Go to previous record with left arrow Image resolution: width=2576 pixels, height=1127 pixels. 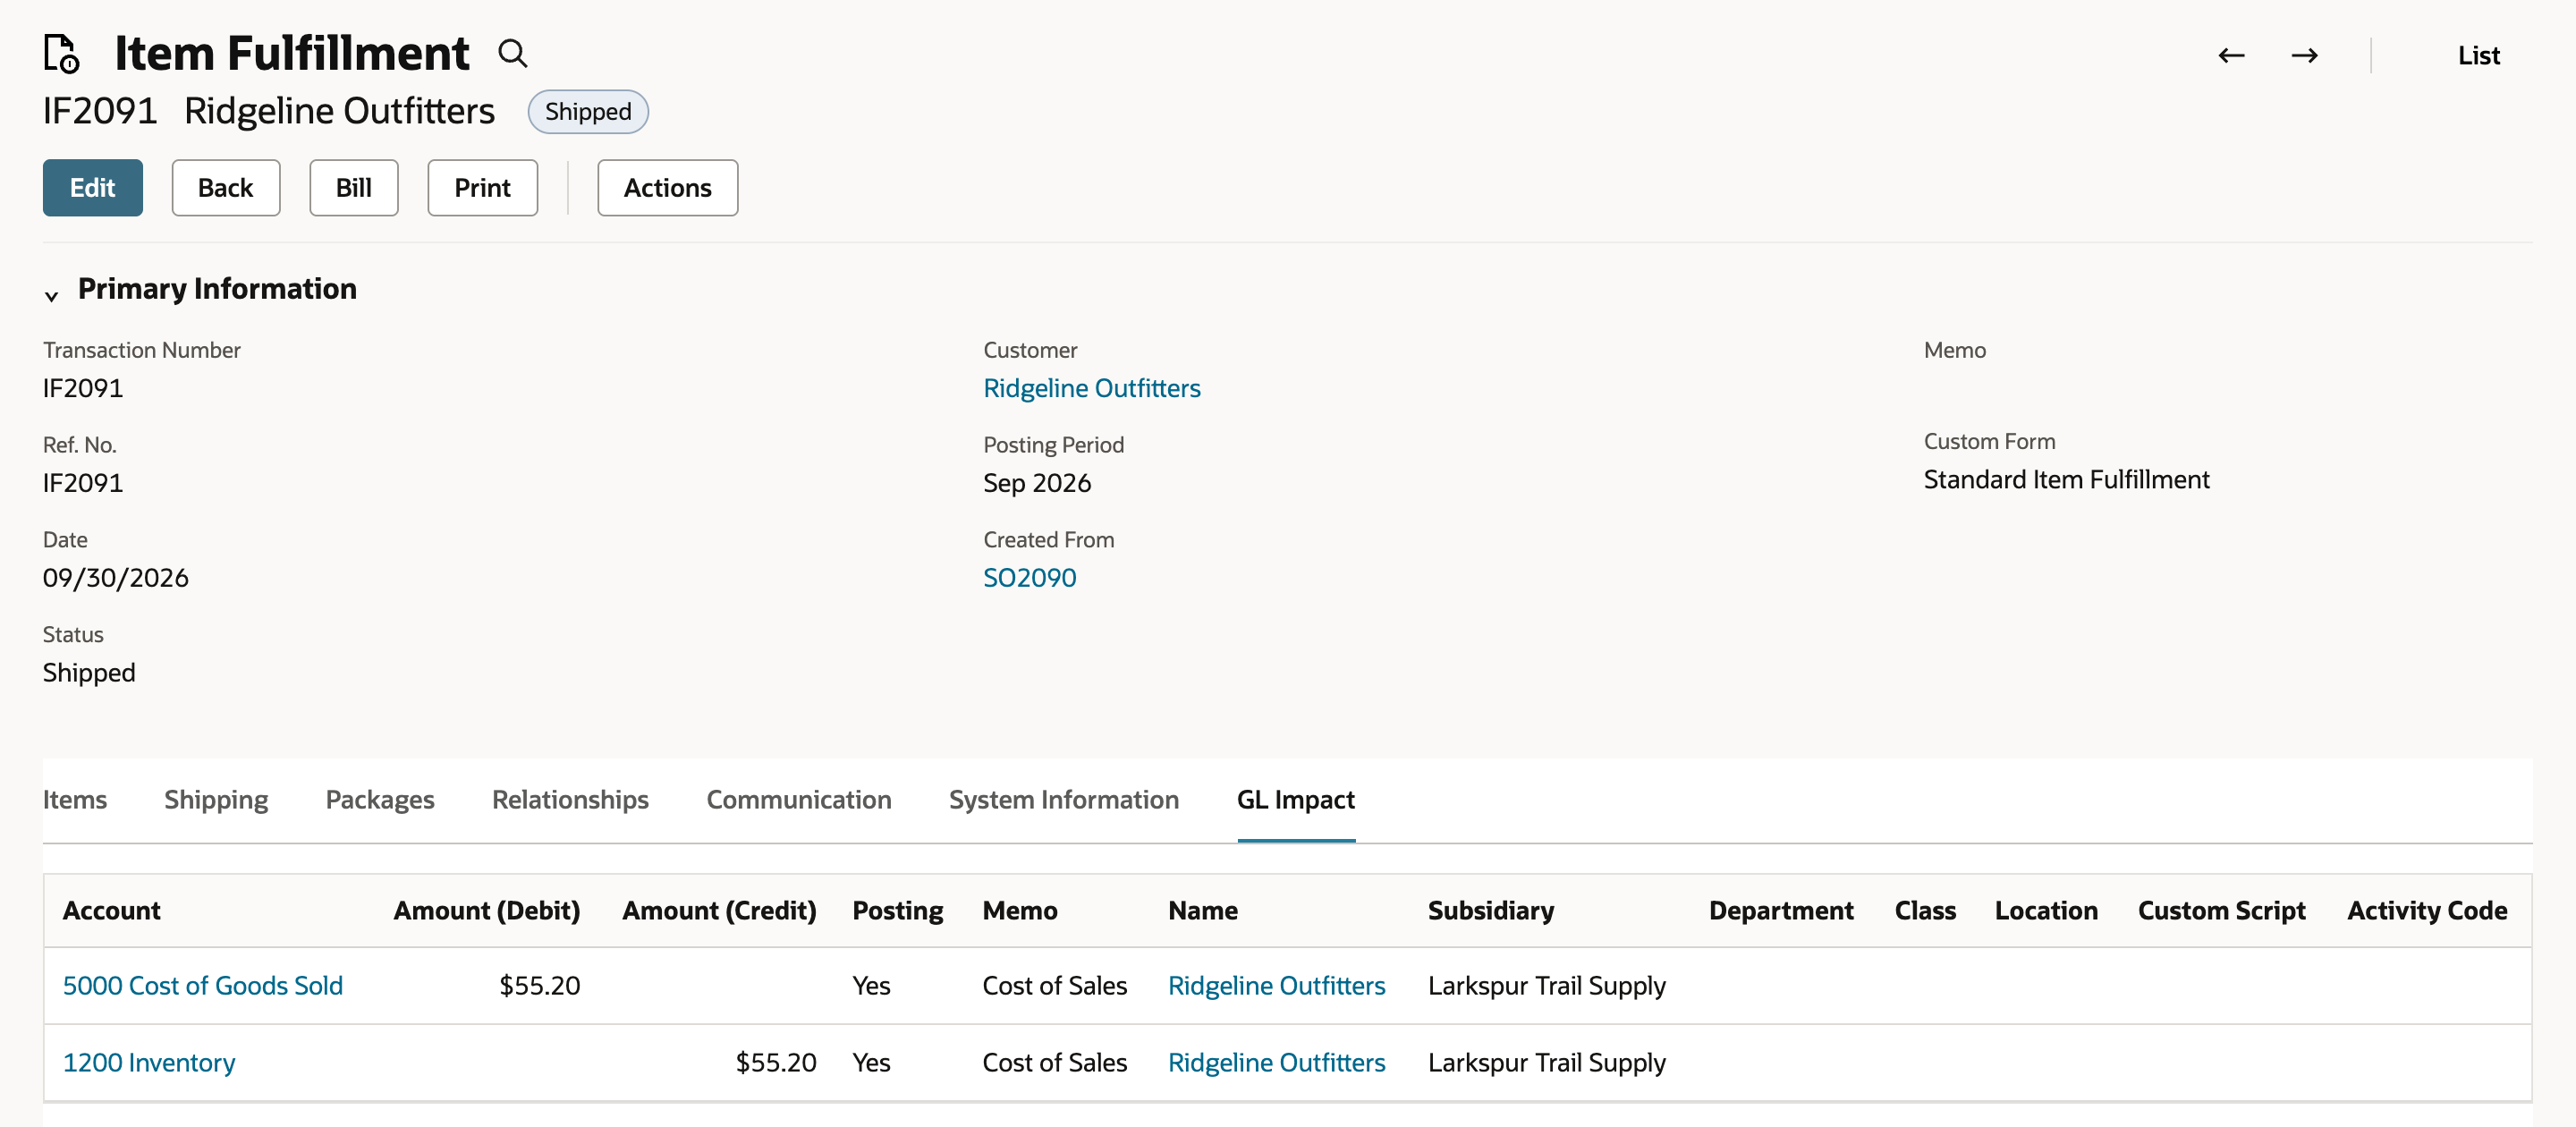(2231, 56)
